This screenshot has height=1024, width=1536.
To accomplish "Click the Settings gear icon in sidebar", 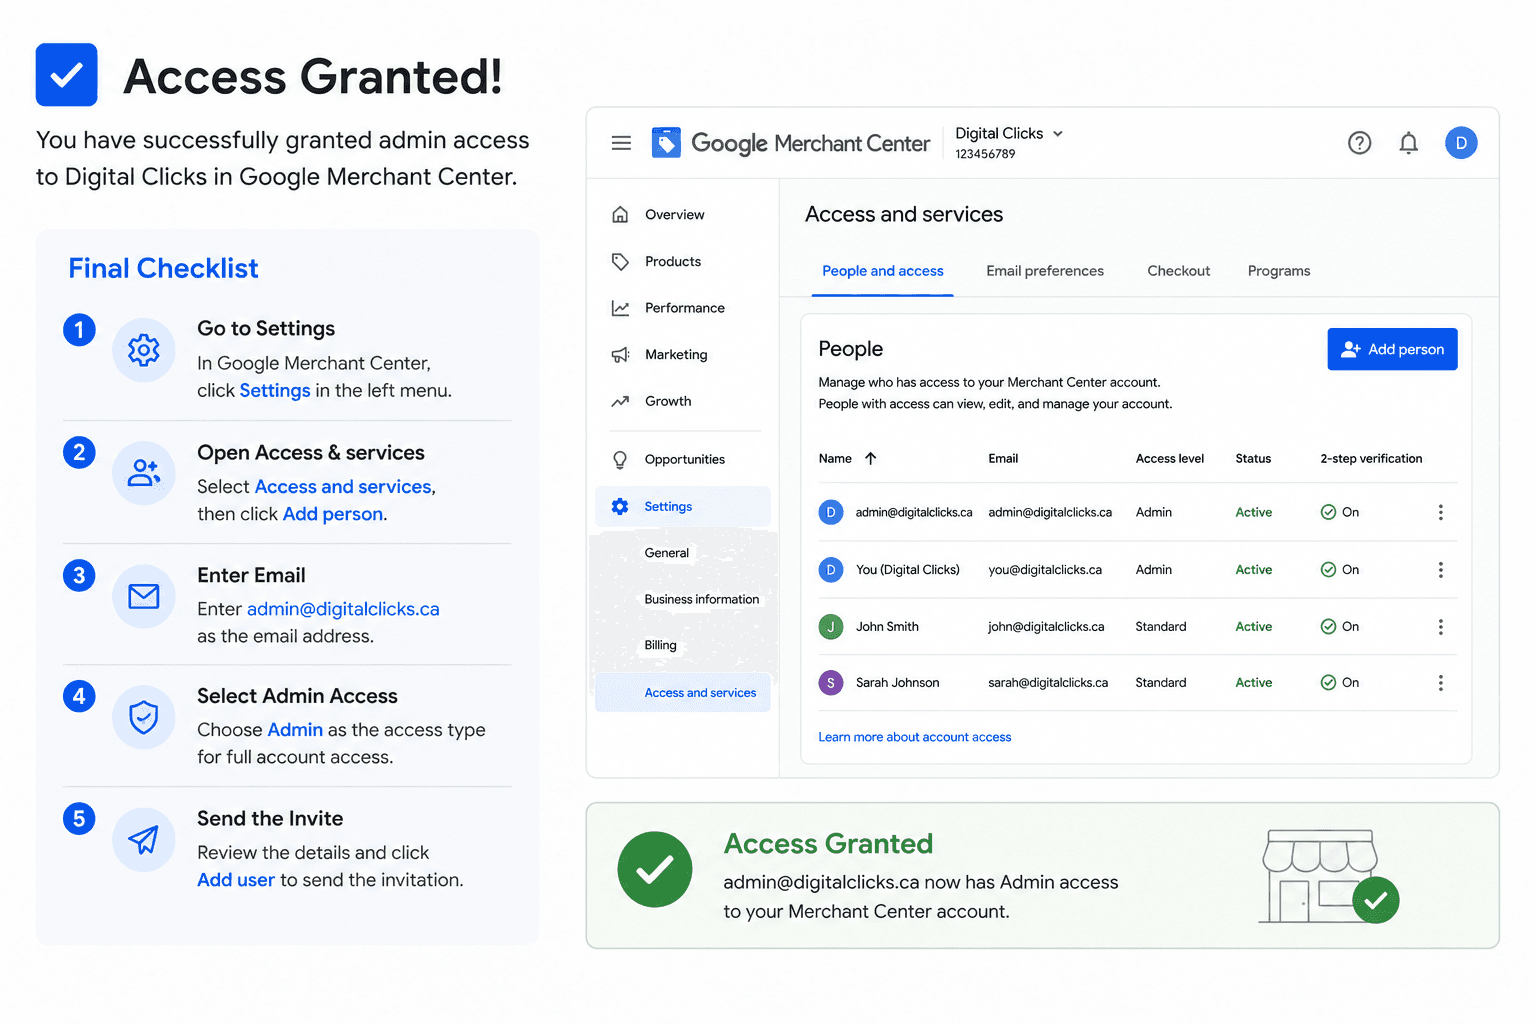I will [x=620, y=507].
